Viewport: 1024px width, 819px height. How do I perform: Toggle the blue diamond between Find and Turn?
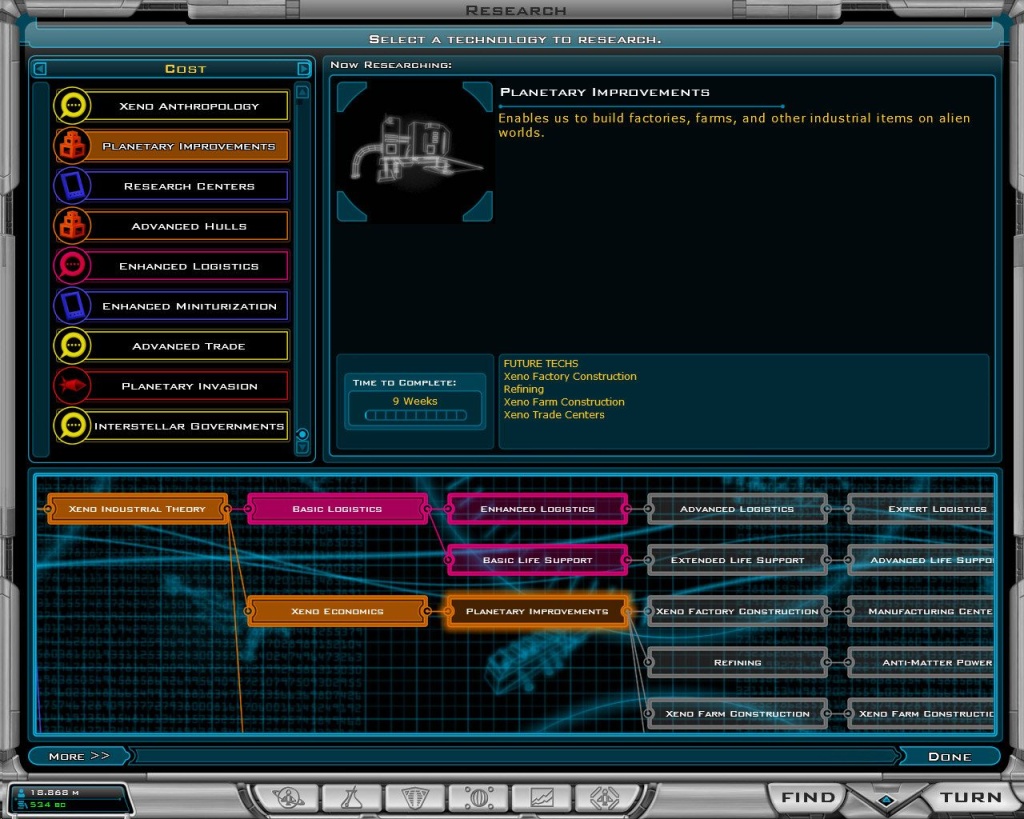pyautogui.click(x=884, y=800)
